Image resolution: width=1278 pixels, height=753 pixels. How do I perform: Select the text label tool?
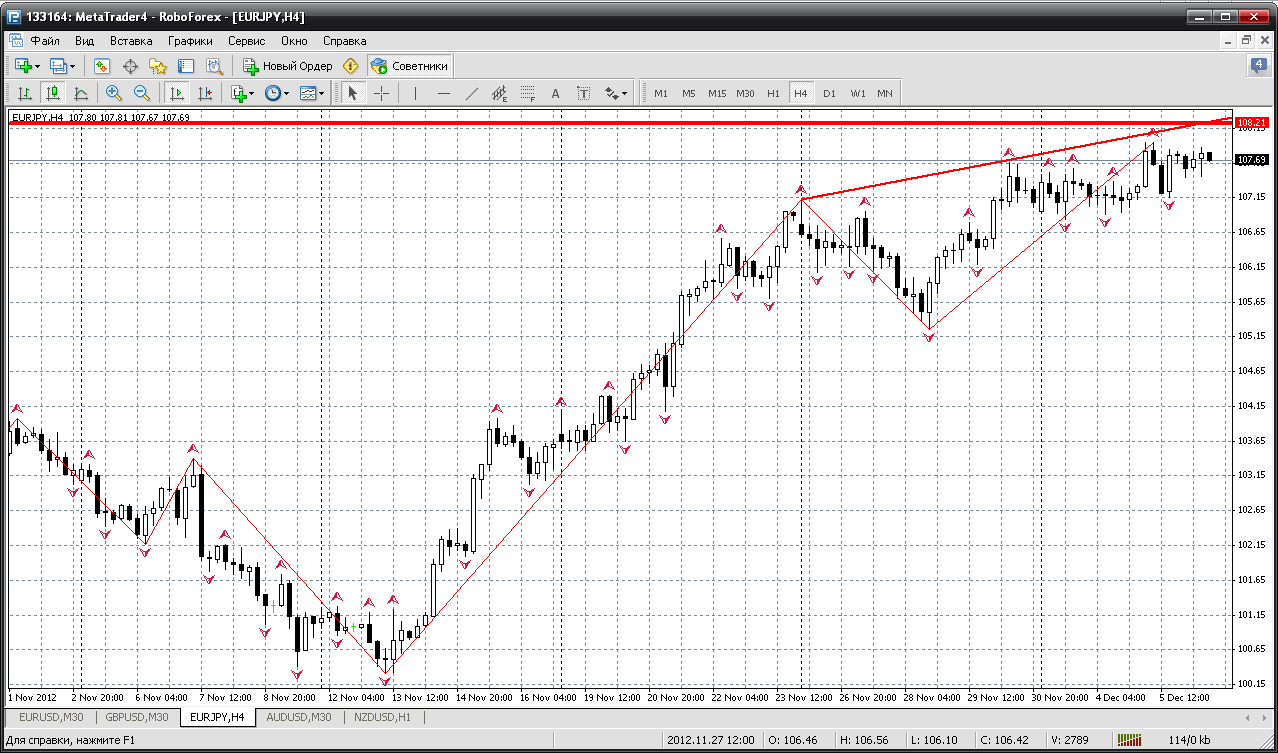pyautogui.click(x=584, y=93)
